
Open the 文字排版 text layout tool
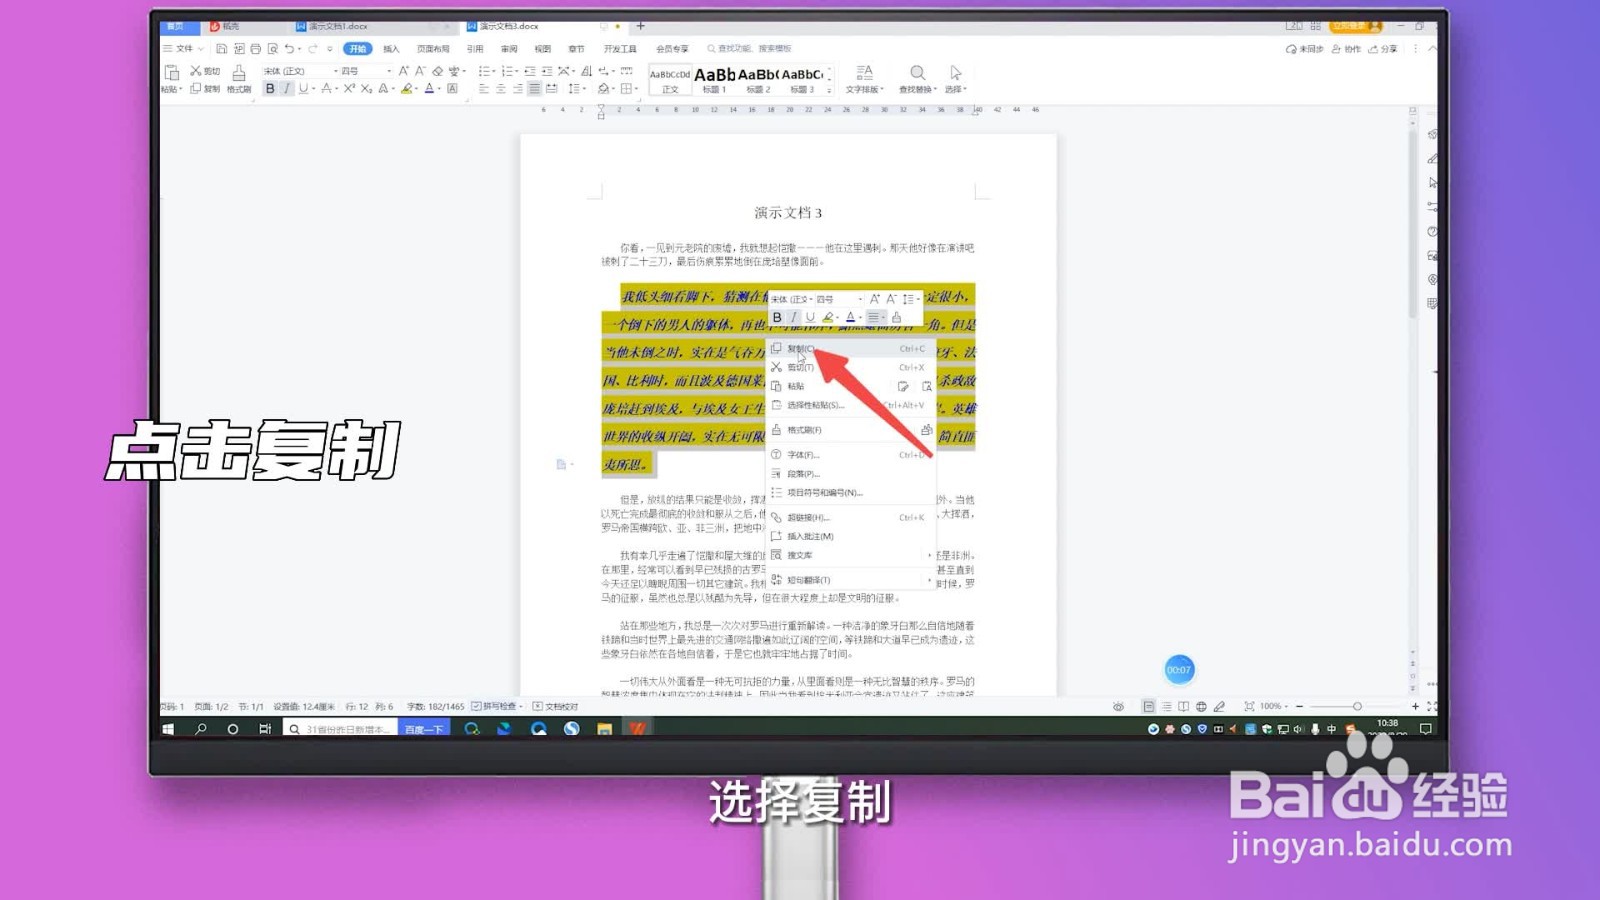coord(865,79)
